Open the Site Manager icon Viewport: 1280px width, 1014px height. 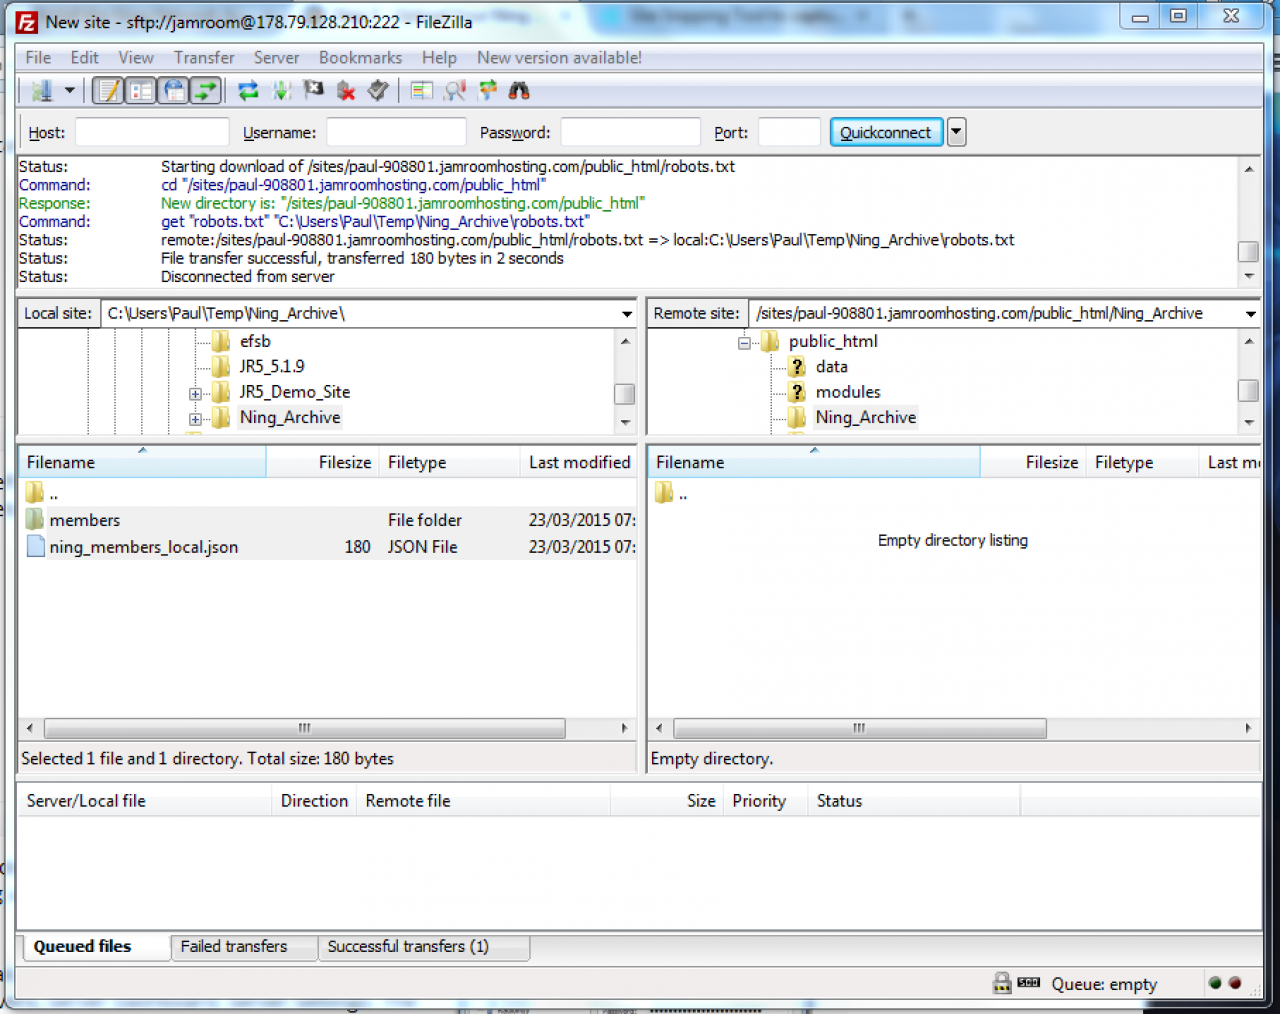click(x=41, y=91)
